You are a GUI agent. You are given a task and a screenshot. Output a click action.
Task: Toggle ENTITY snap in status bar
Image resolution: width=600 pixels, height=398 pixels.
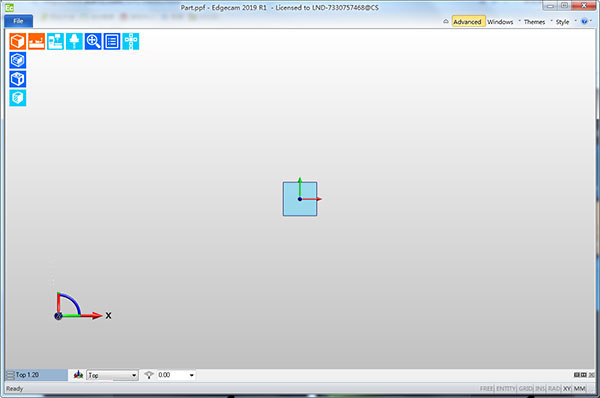click(506, 388)
